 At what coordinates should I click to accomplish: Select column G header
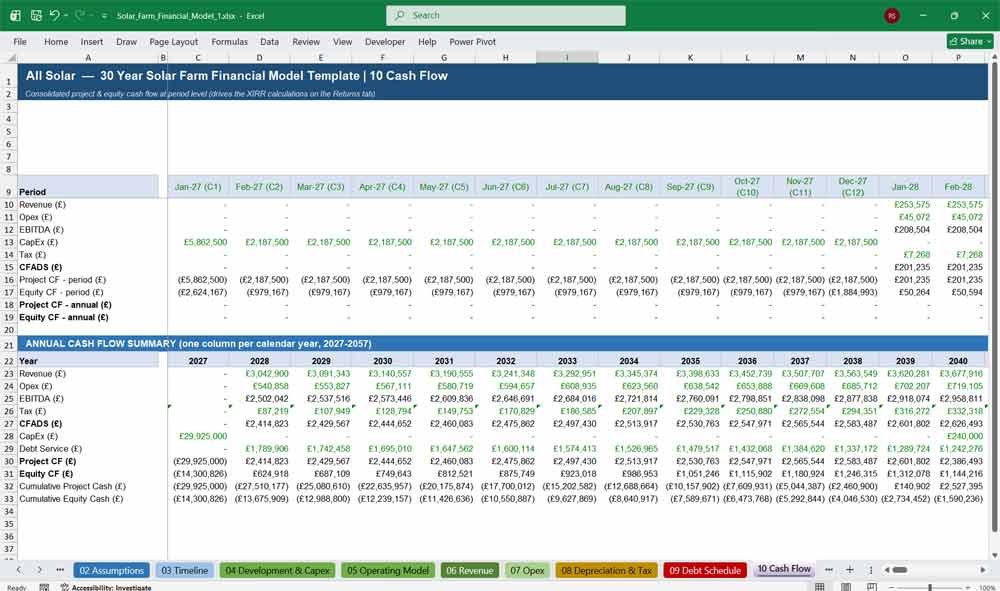(444, 57)
